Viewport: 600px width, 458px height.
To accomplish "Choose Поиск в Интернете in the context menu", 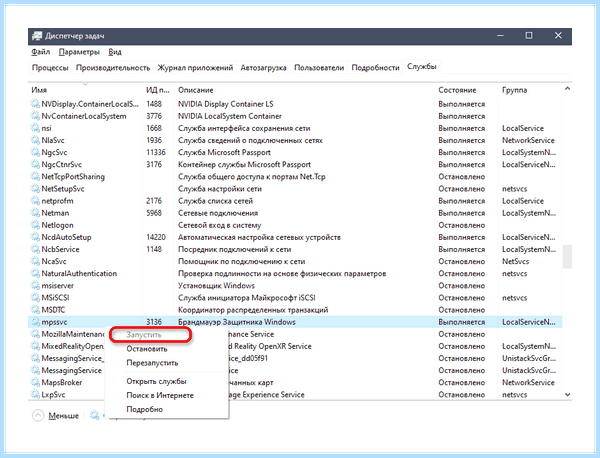I will coord(160,395).
